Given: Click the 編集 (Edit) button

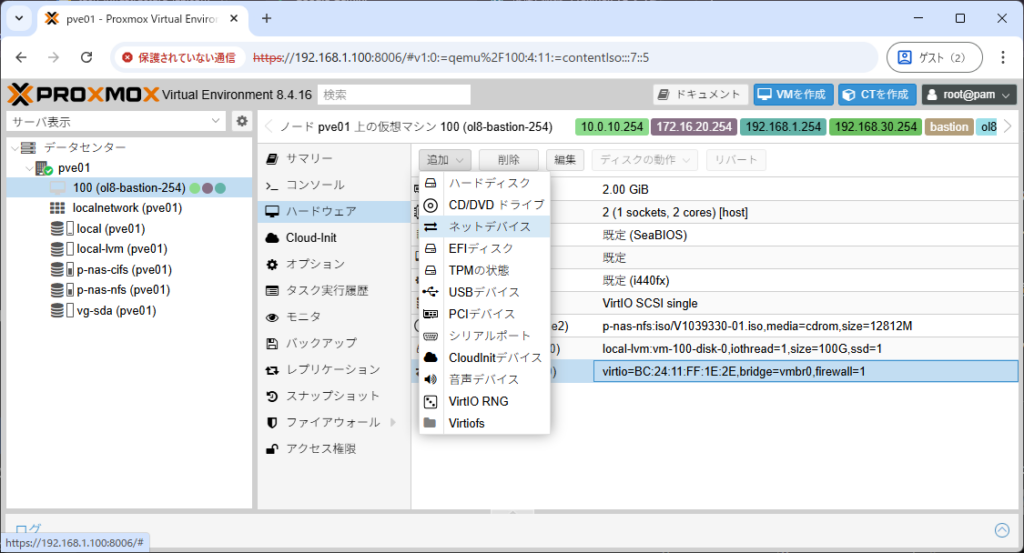Looking at the screenshot, I should click(x=565, y=160).
